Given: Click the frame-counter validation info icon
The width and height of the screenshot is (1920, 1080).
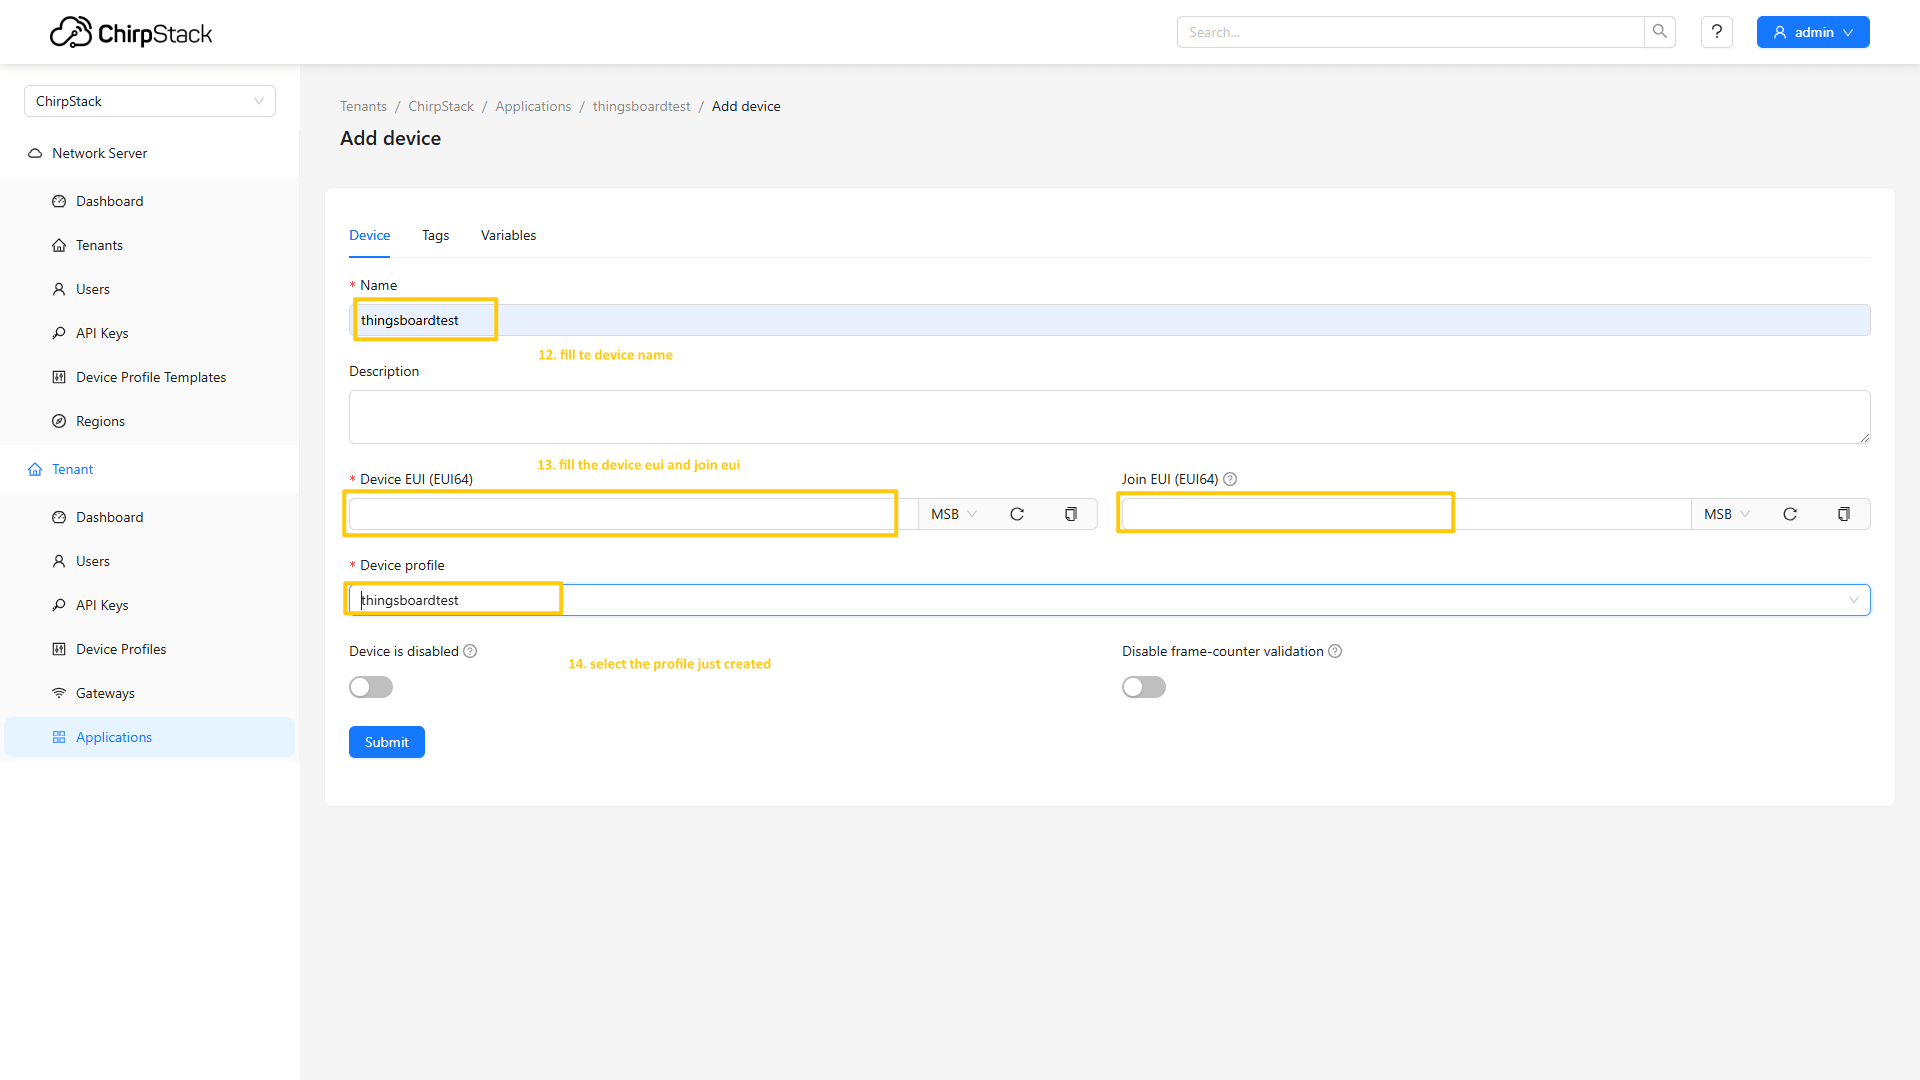Looking at the screenshot, I should point(1335,651).
